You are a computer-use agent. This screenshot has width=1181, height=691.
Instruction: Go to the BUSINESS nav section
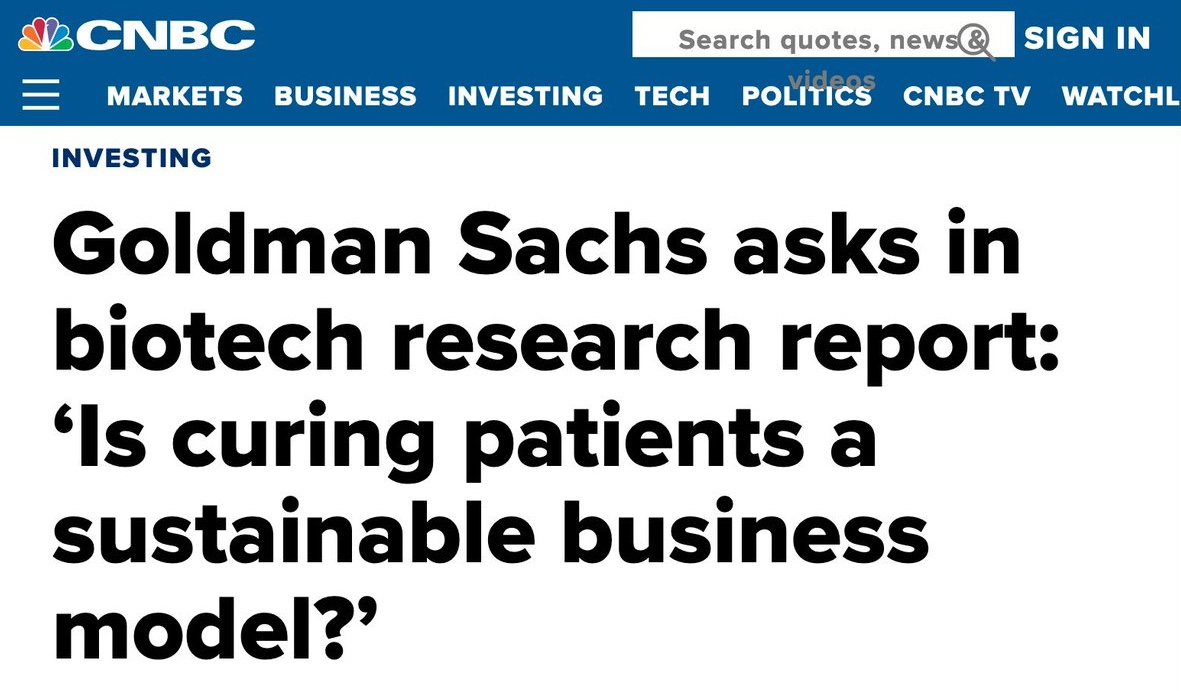(345, 96)
